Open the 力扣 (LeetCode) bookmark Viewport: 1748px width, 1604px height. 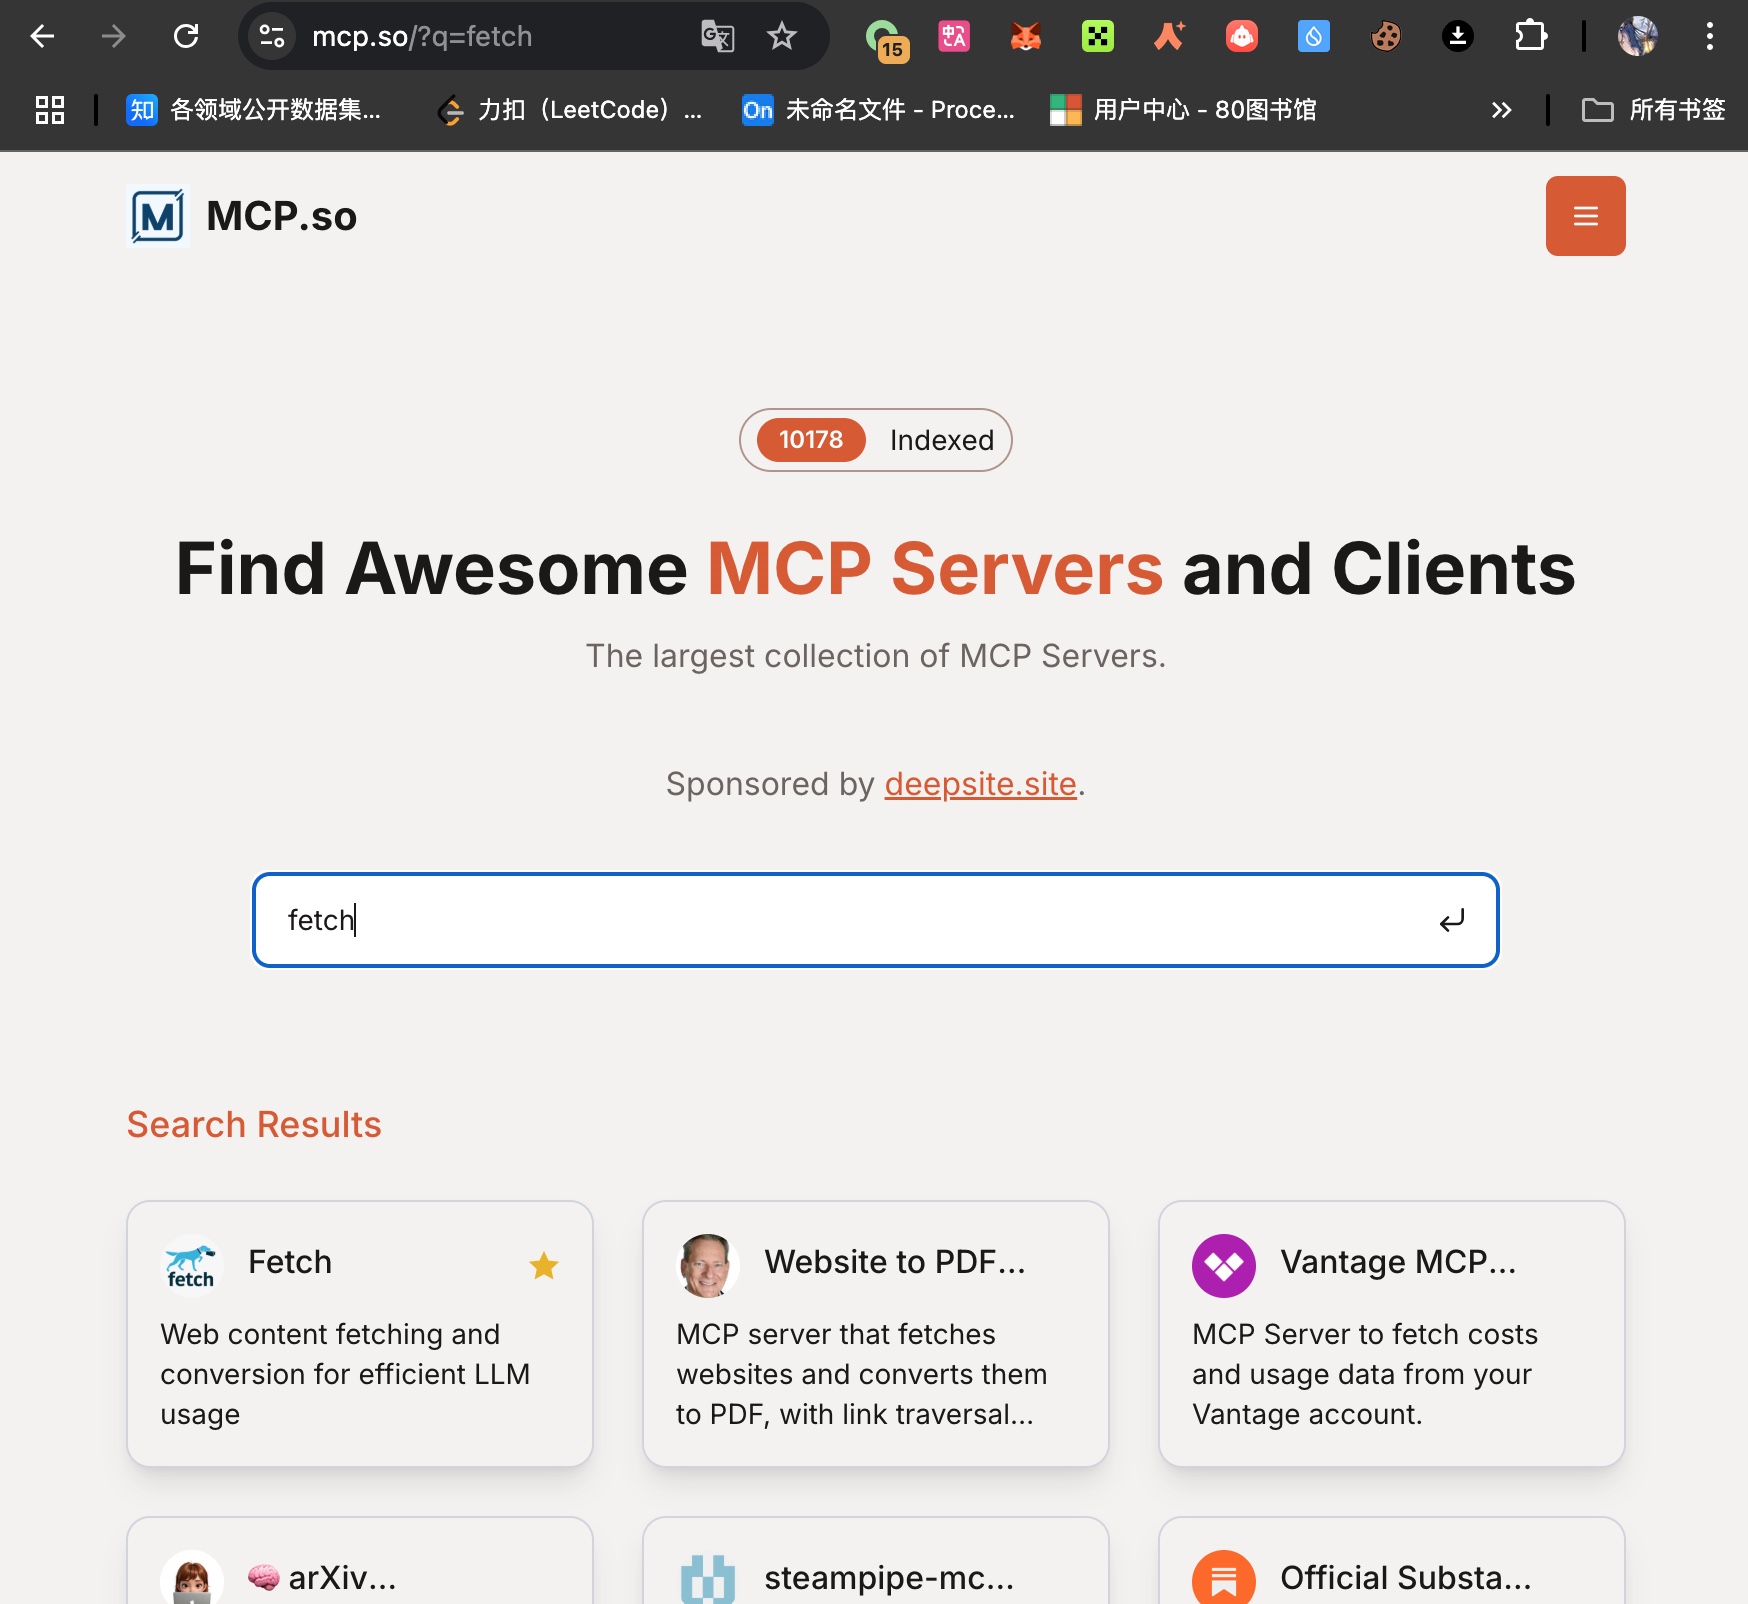click(570, 110)
